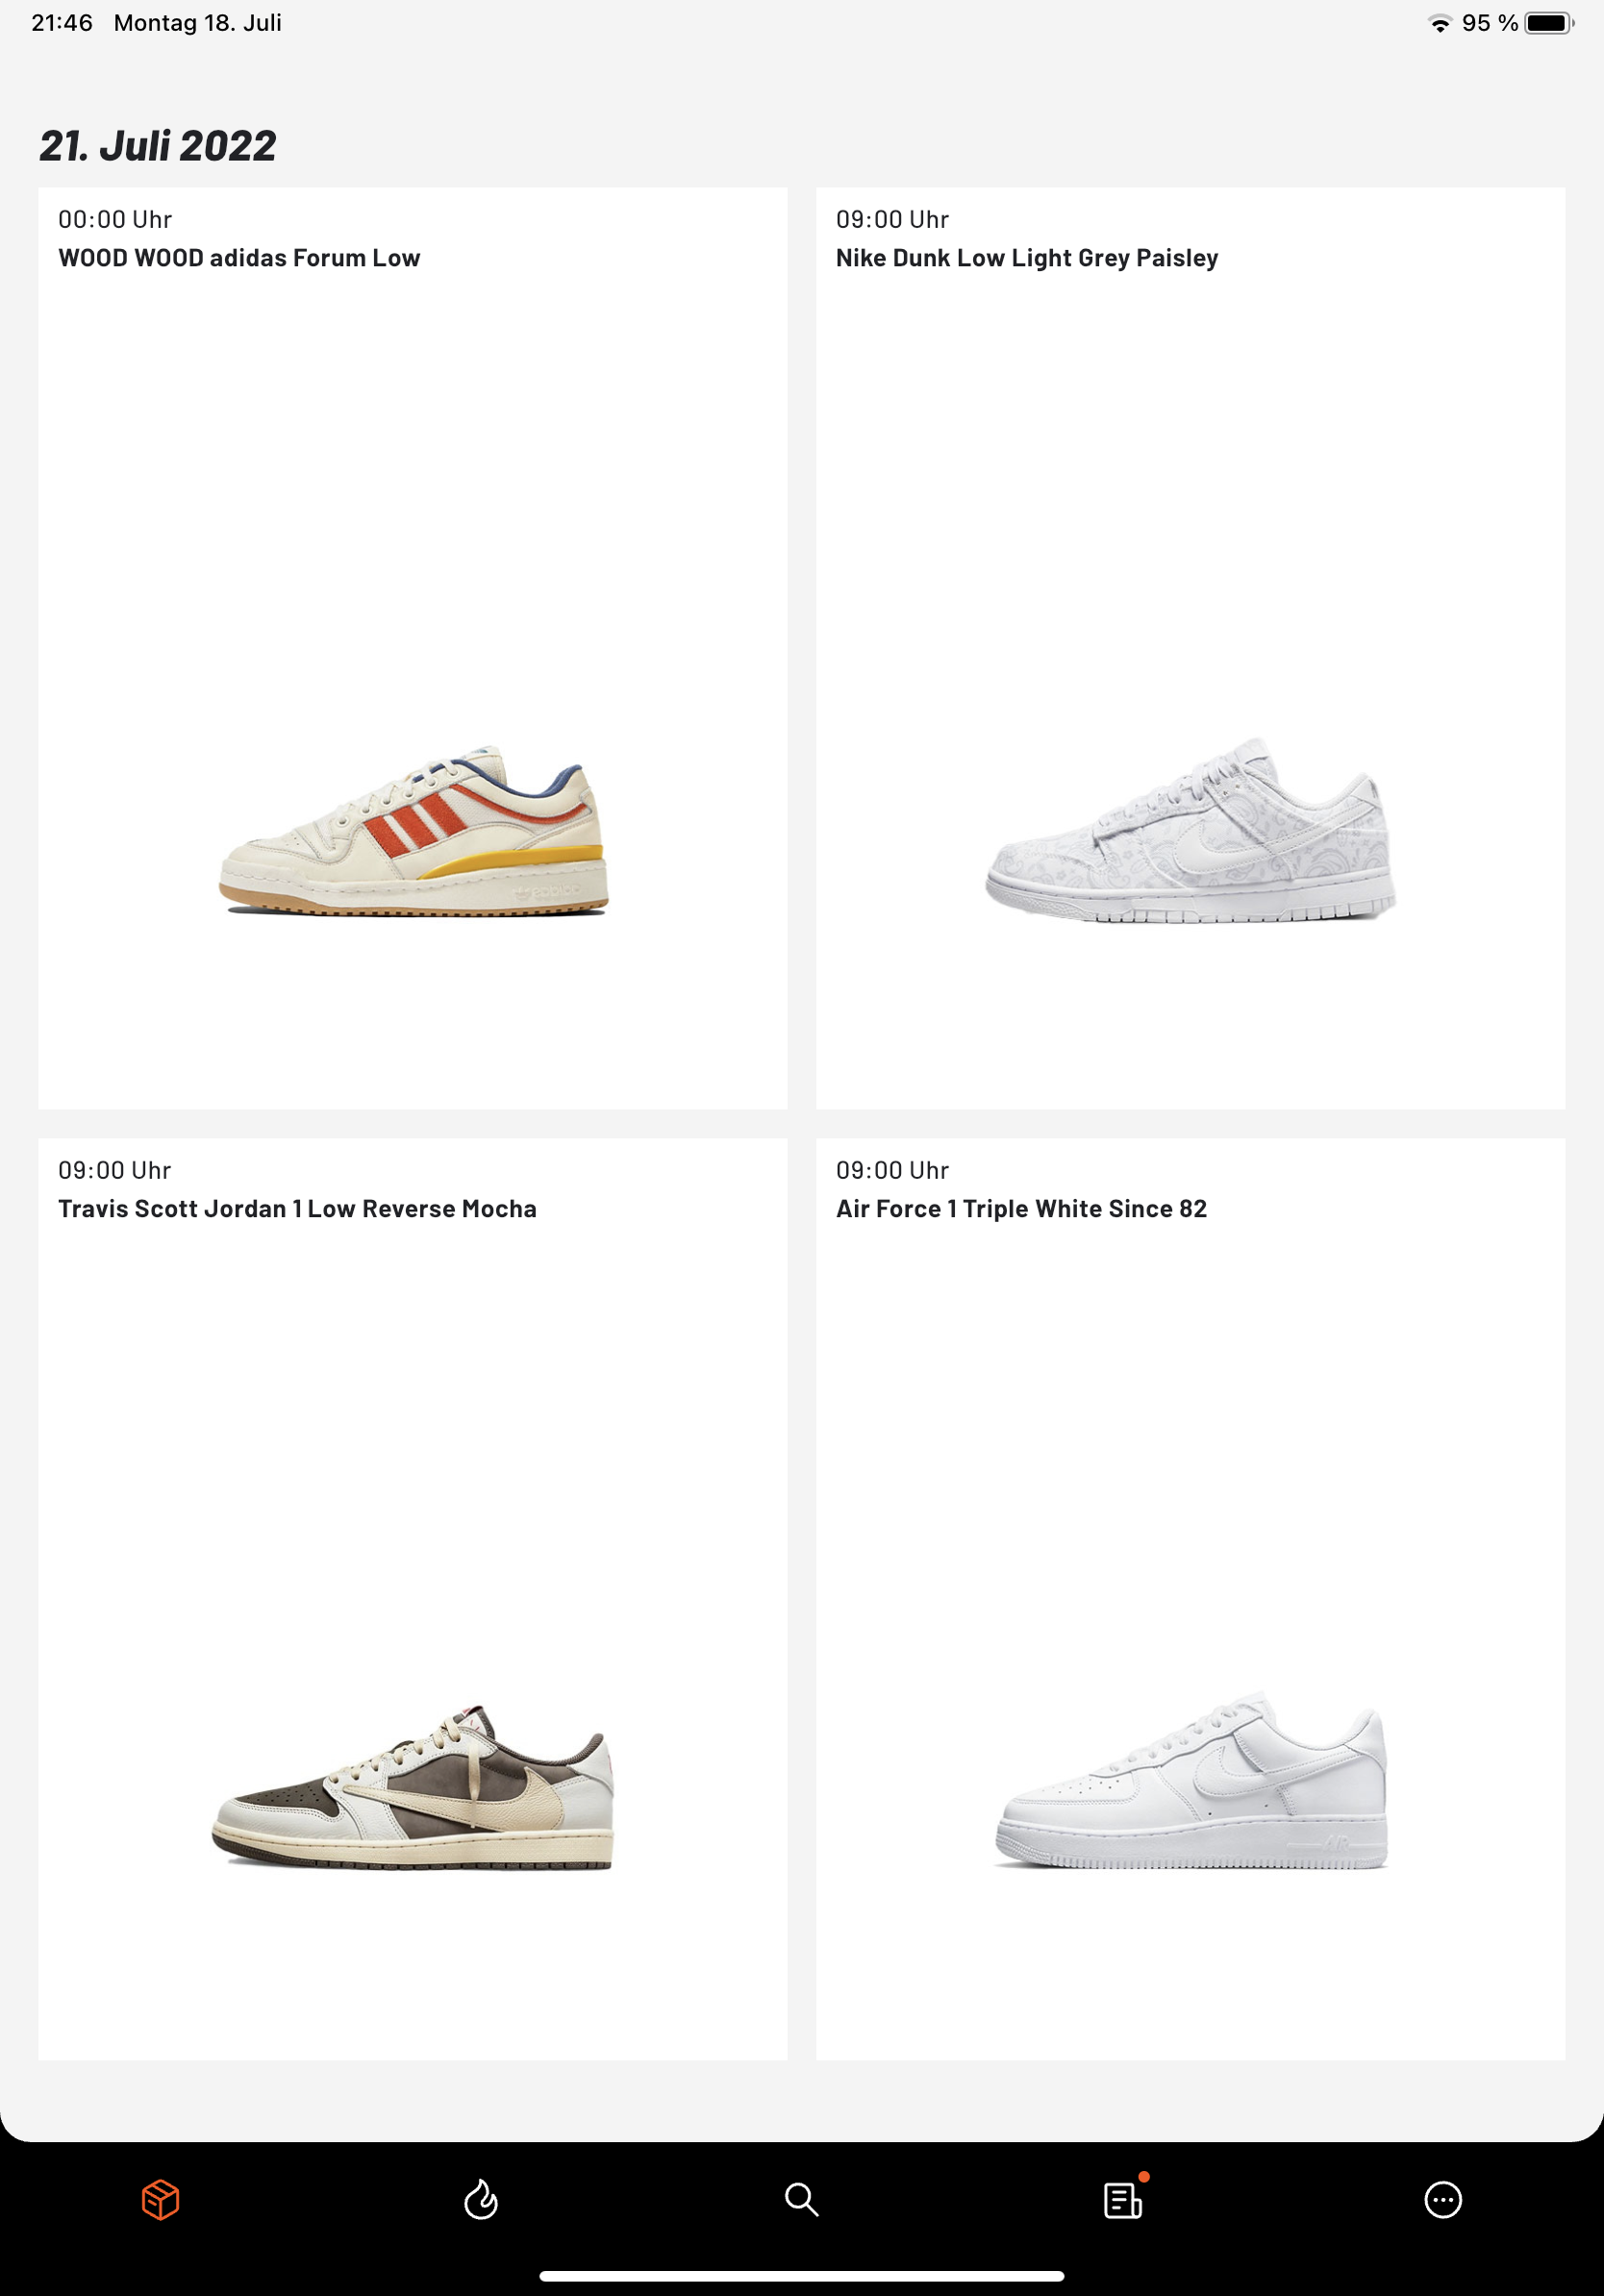Screen dimensions: 1604x2296
Task: Open the trending flame icon tab
Action: tap(481, 2200)
